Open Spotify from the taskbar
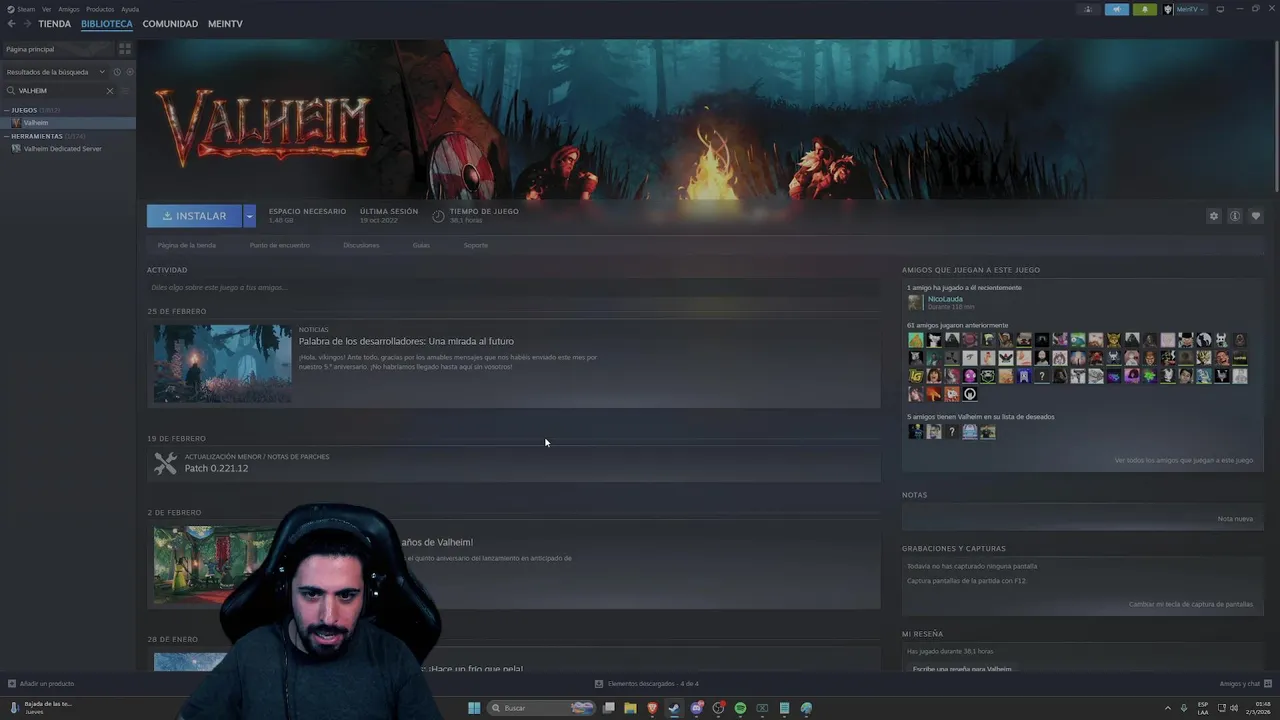 (740, 708)
